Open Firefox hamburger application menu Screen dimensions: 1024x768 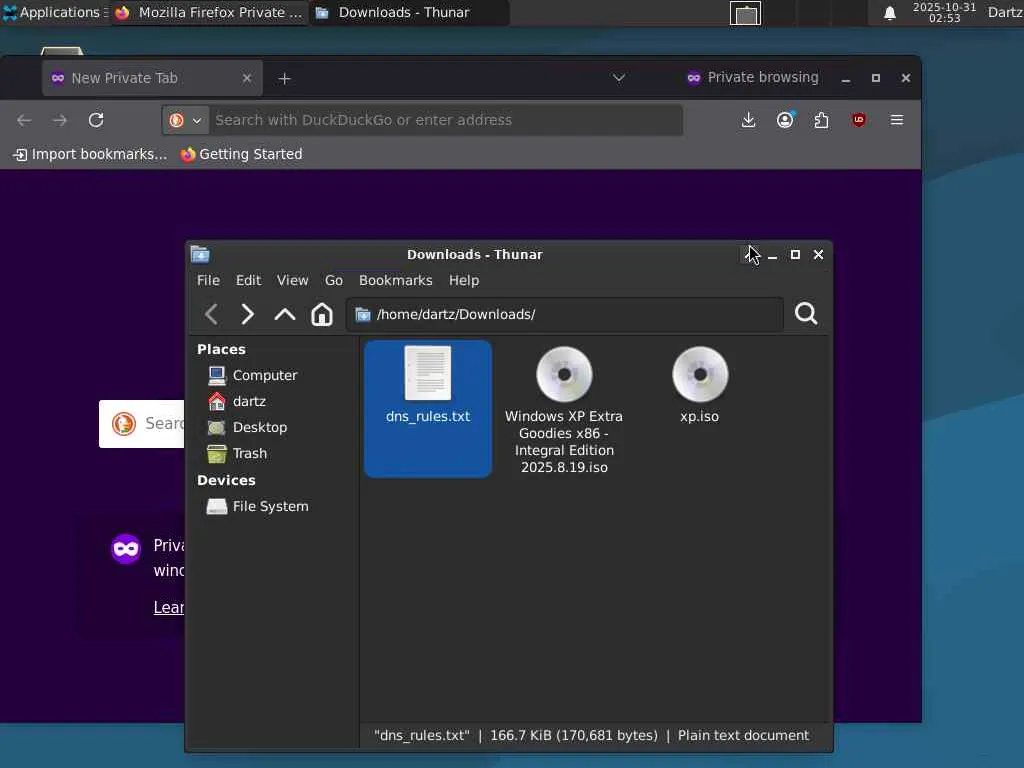[x=897, y=120]
